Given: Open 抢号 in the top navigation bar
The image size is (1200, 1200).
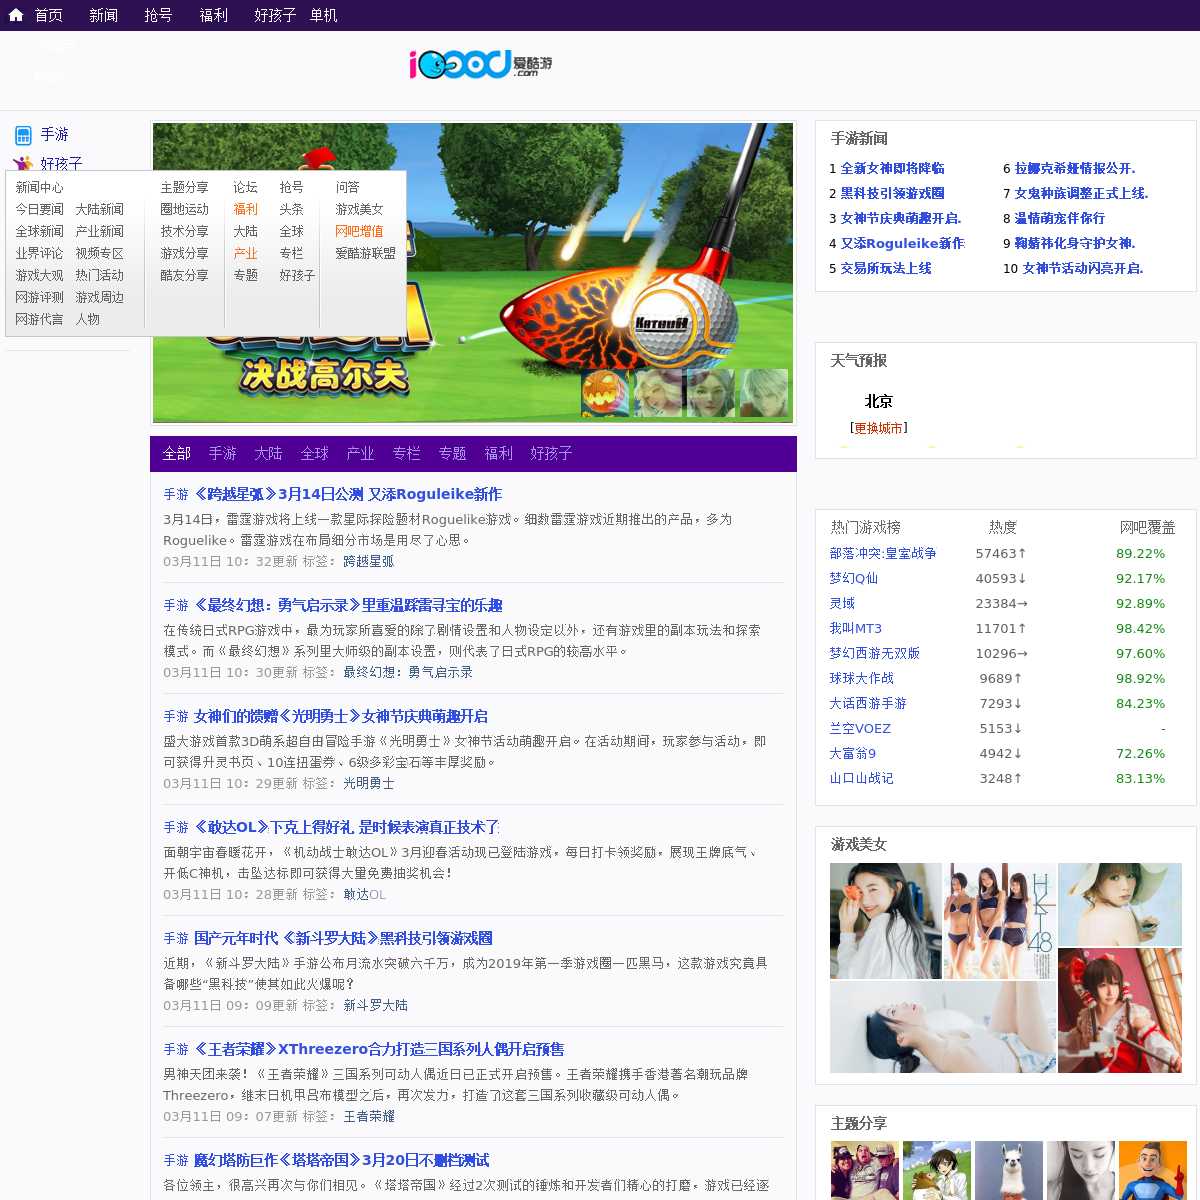Looking at the screenshot, I should point(158,15).
